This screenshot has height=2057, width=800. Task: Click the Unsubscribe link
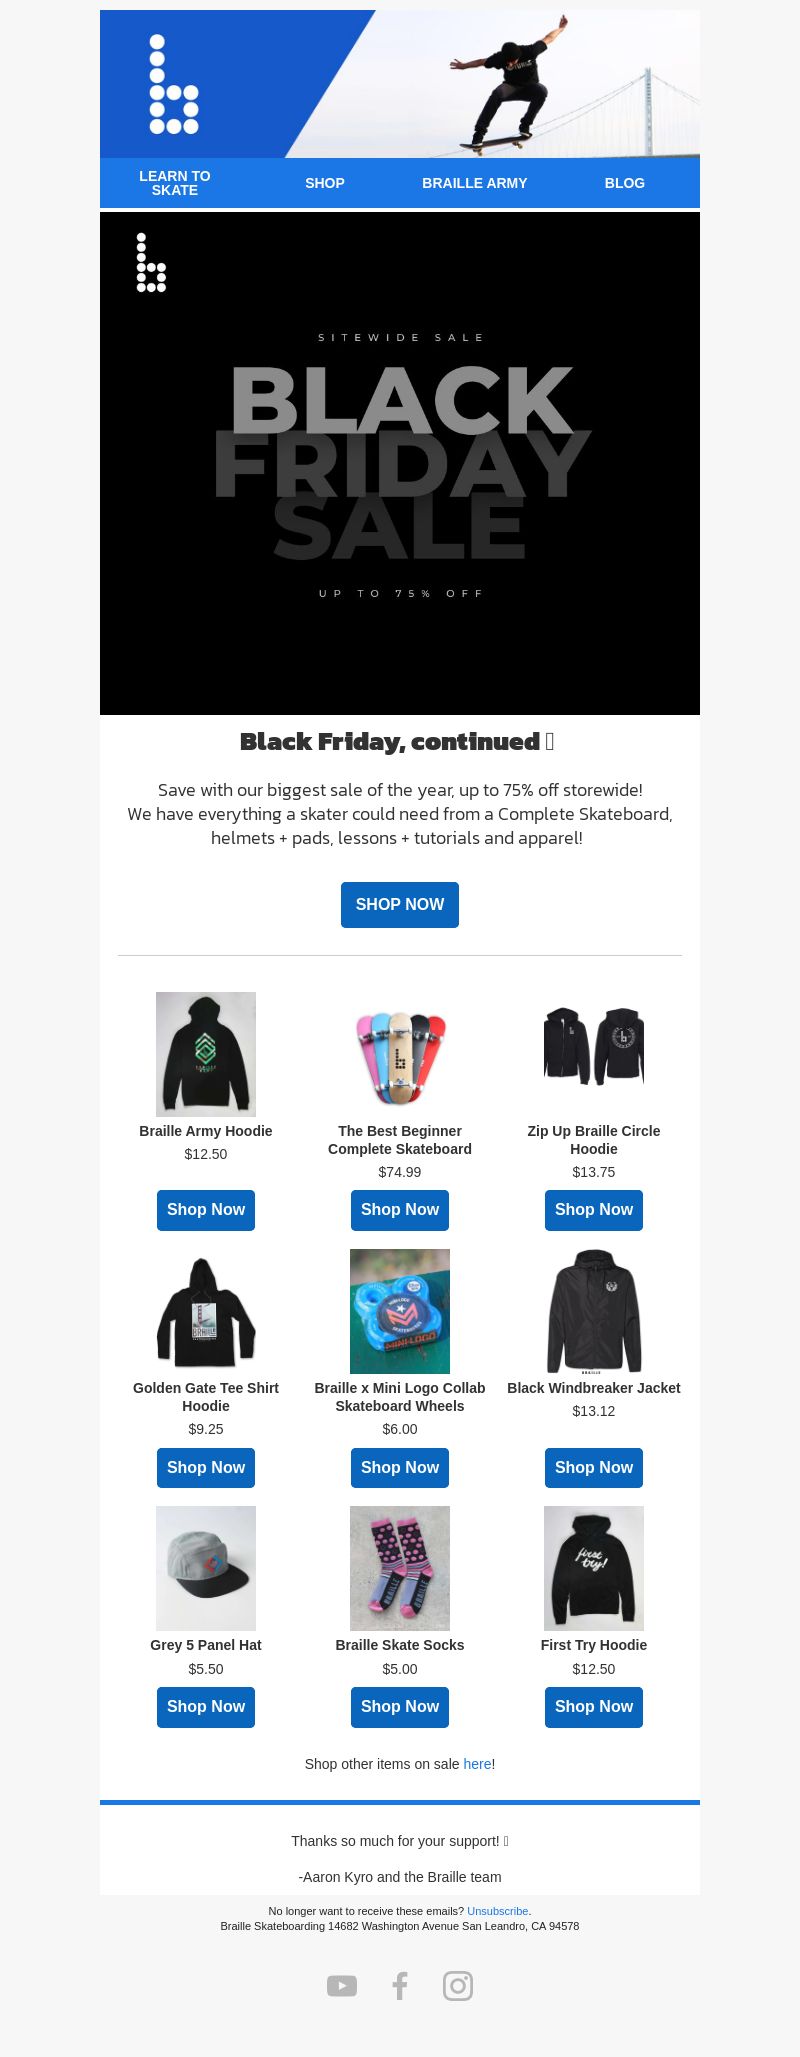497,1911
